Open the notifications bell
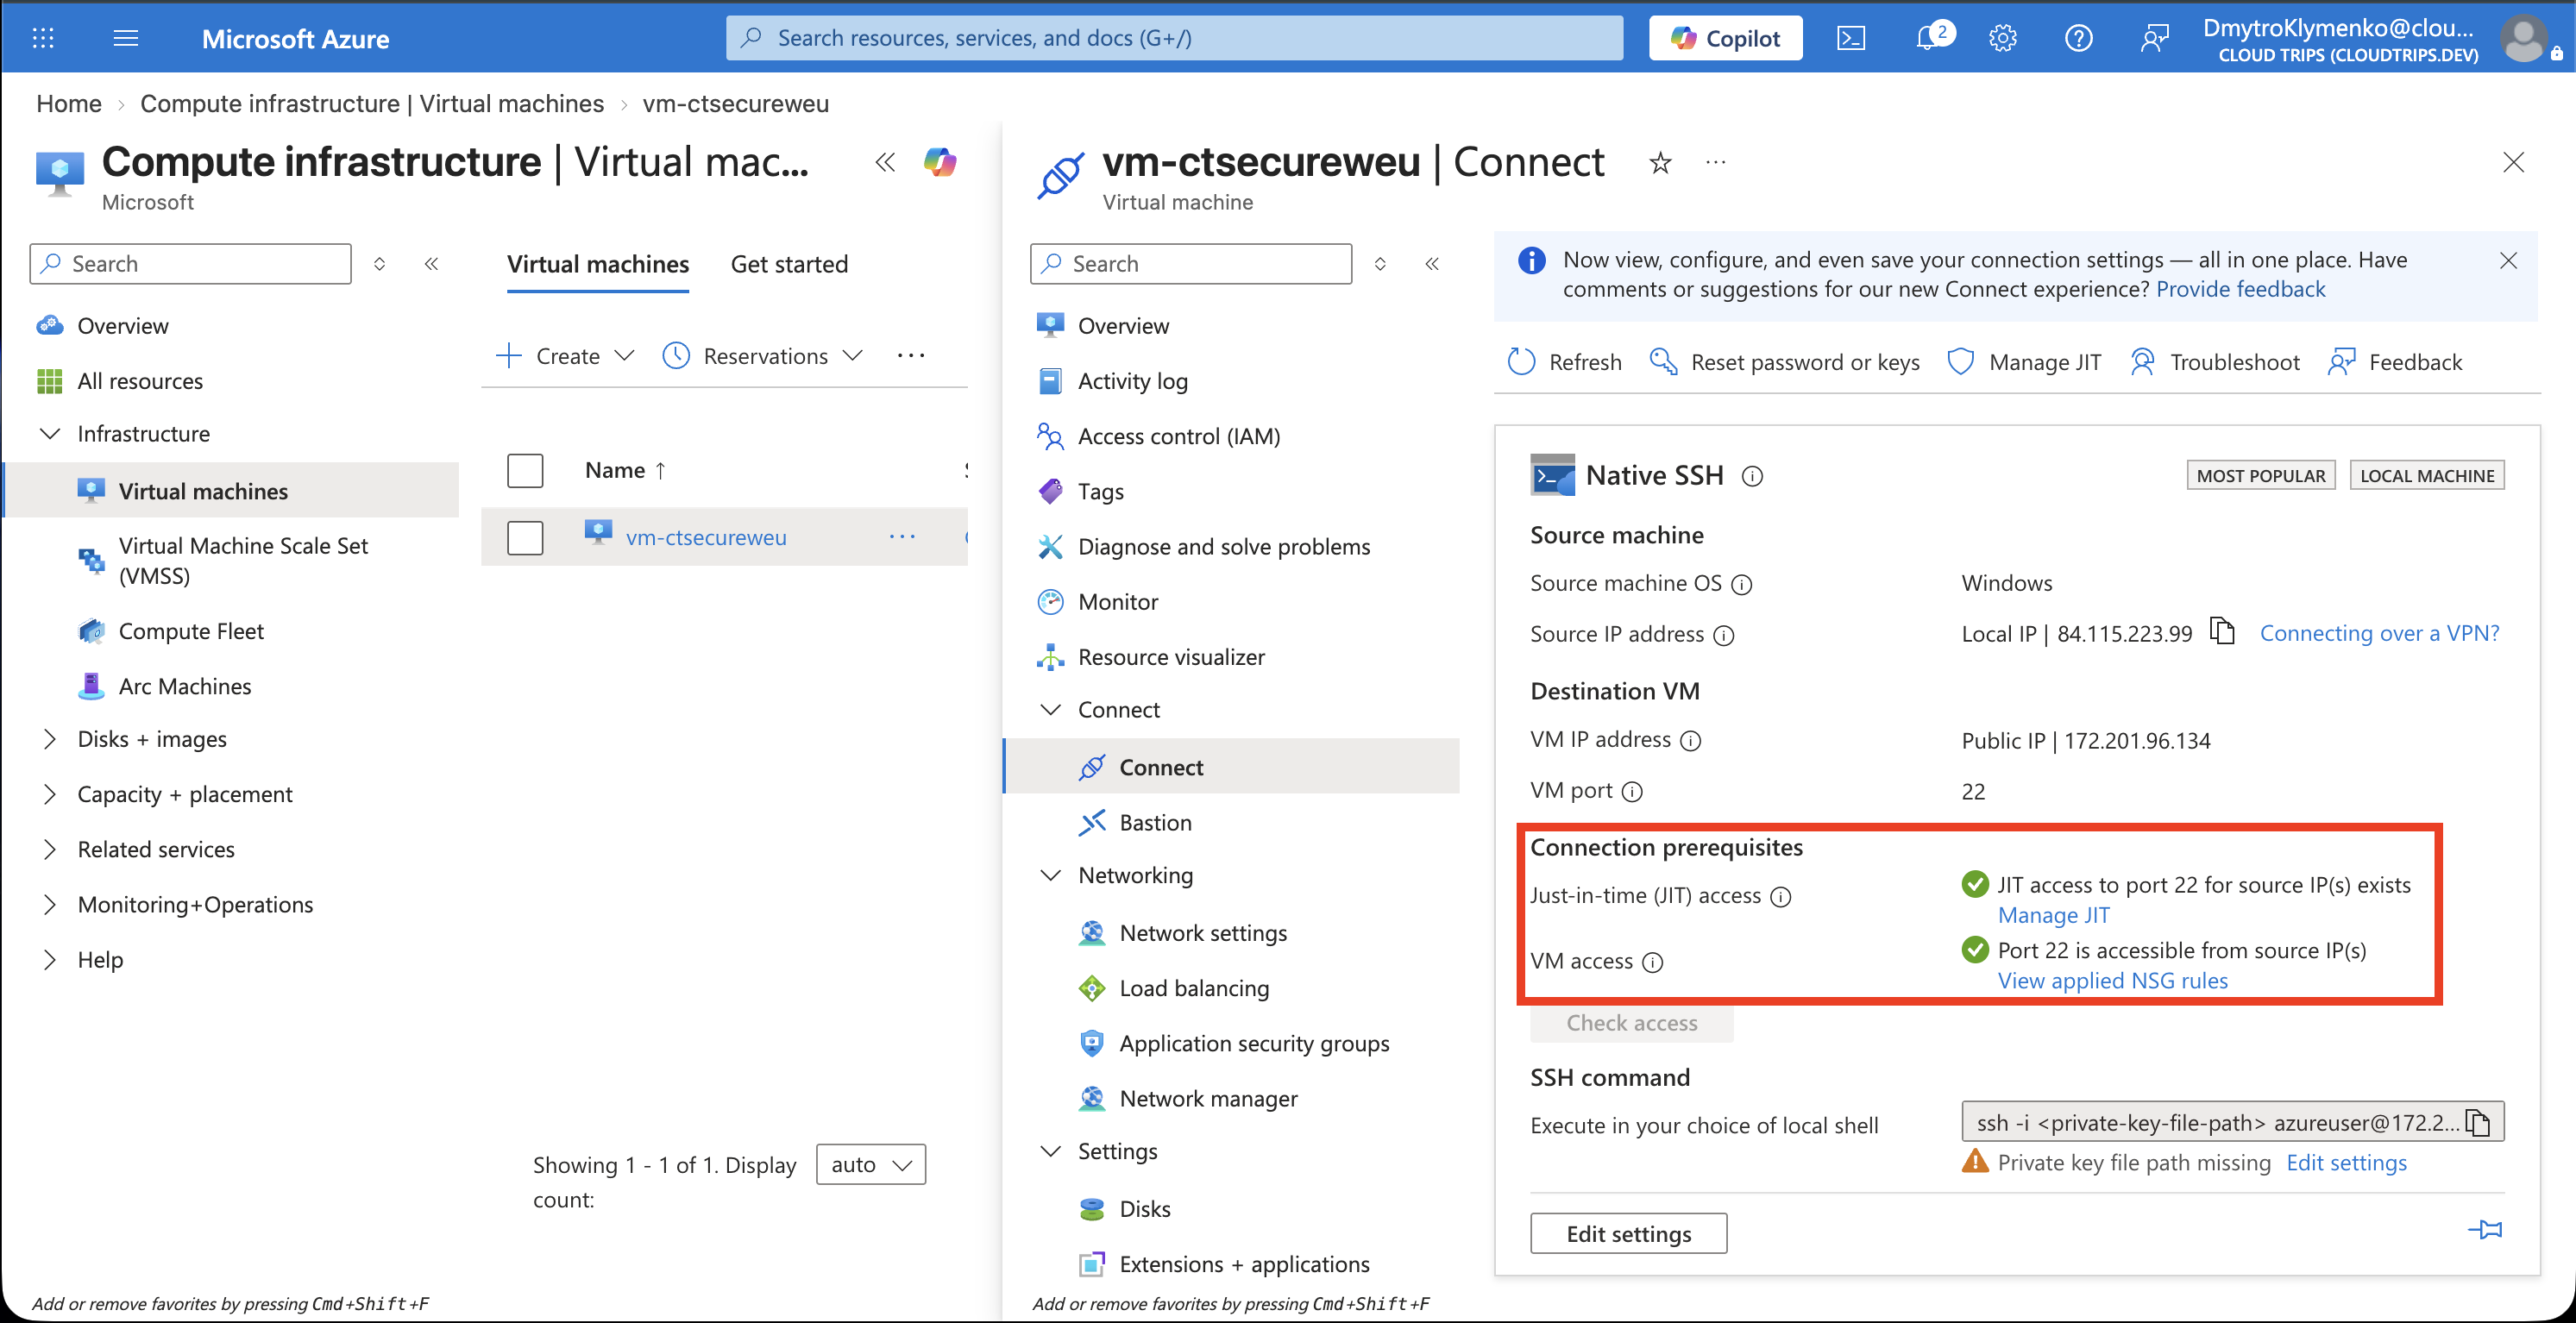This screenshot has width=2576, height=1323. pyautogui.click(x=1927, y=38)
